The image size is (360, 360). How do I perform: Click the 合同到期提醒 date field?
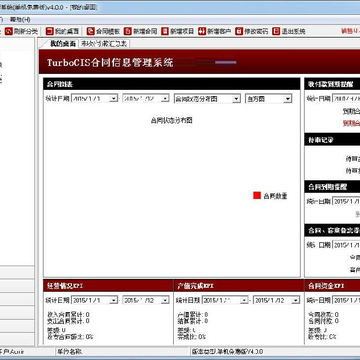(346, 201)
